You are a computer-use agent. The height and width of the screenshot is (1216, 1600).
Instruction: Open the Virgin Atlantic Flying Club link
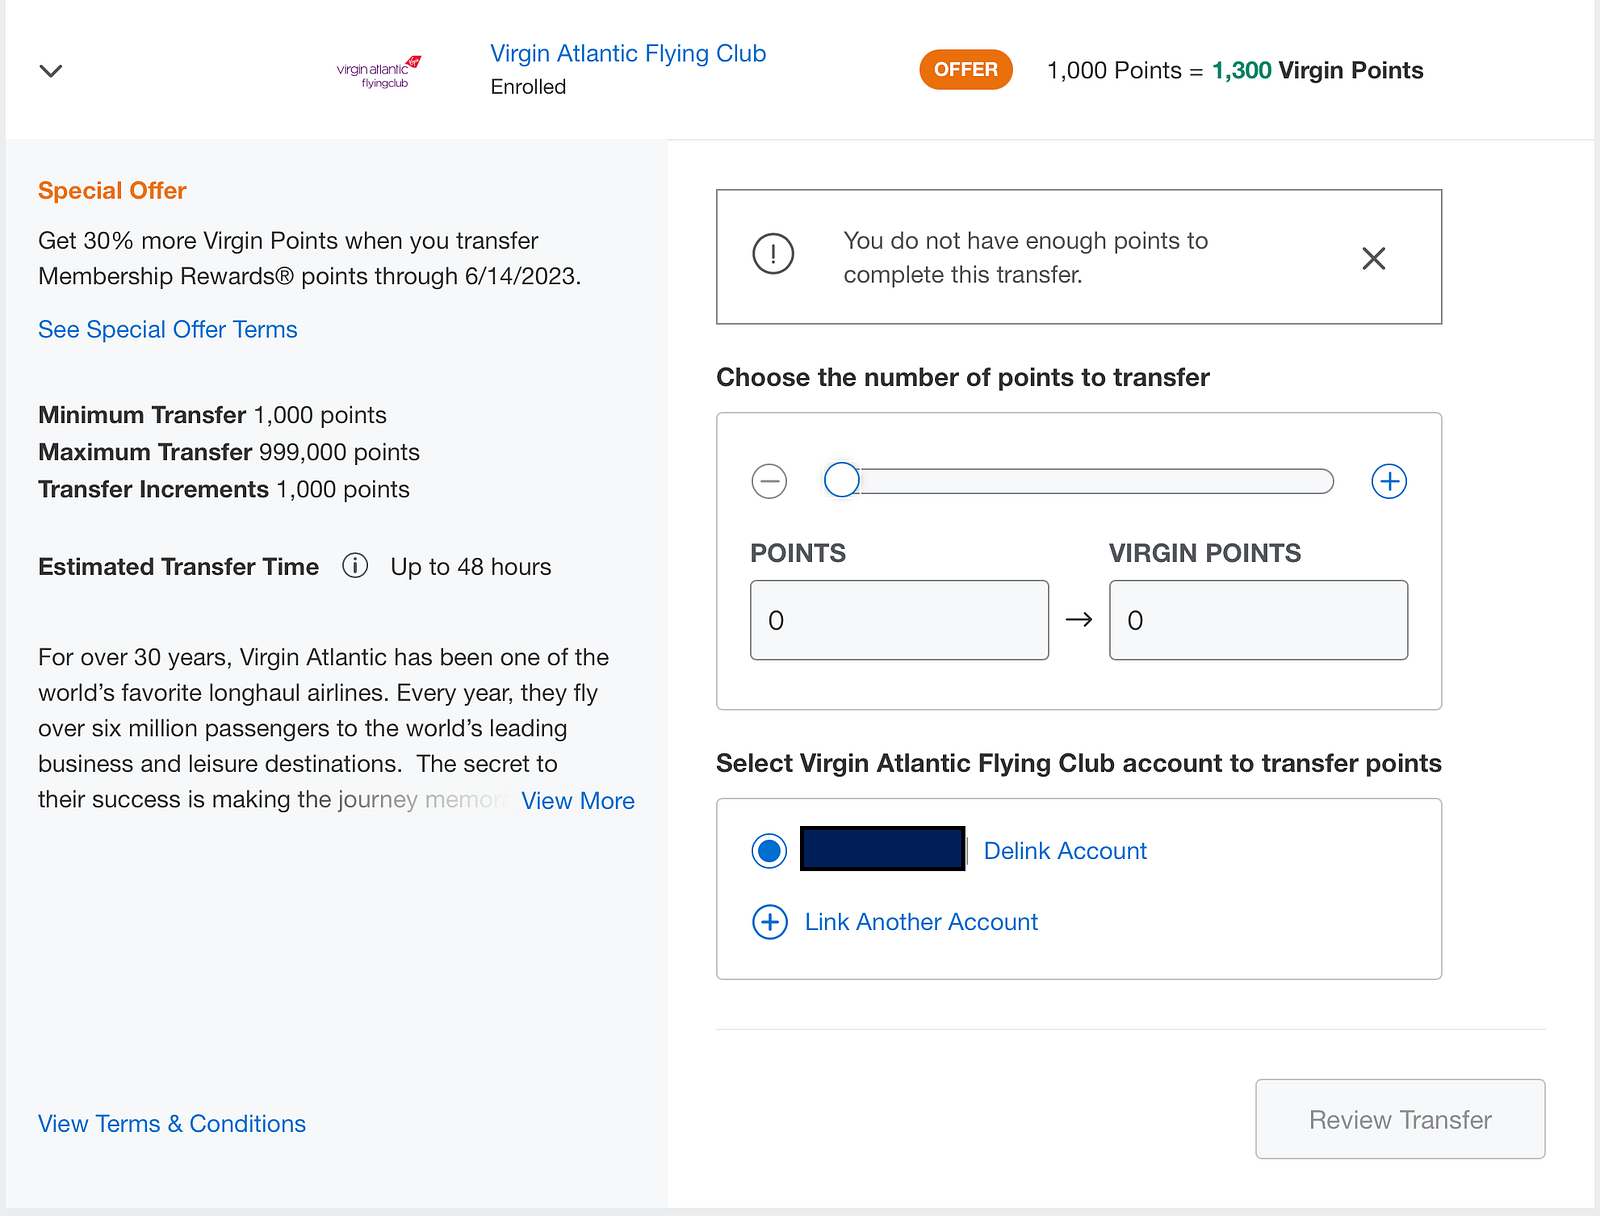[628, 54]
